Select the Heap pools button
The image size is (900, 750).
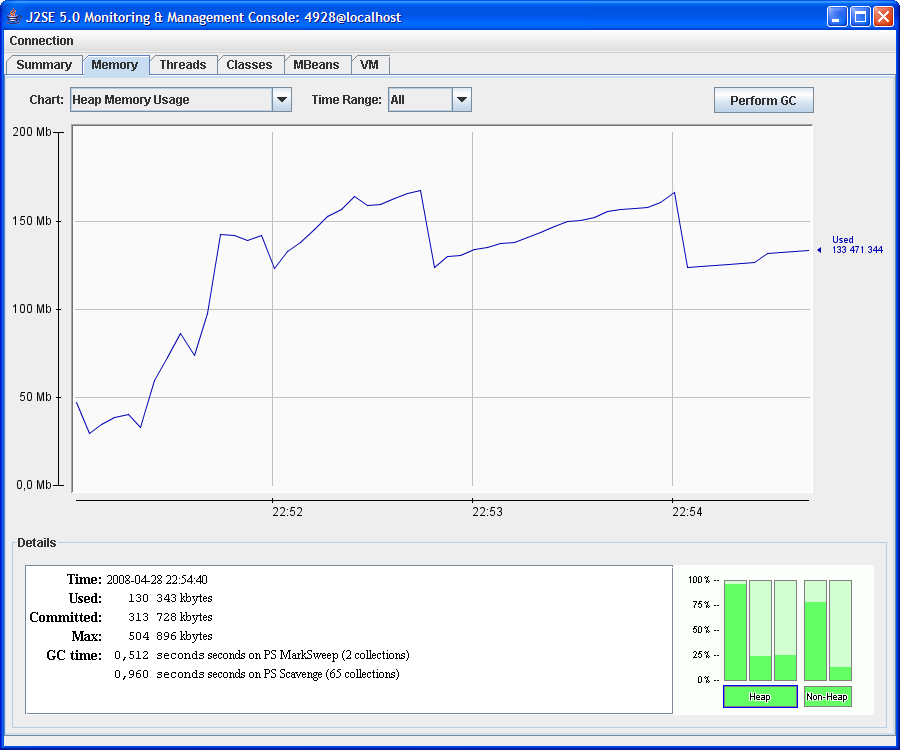tap(760, 697)
